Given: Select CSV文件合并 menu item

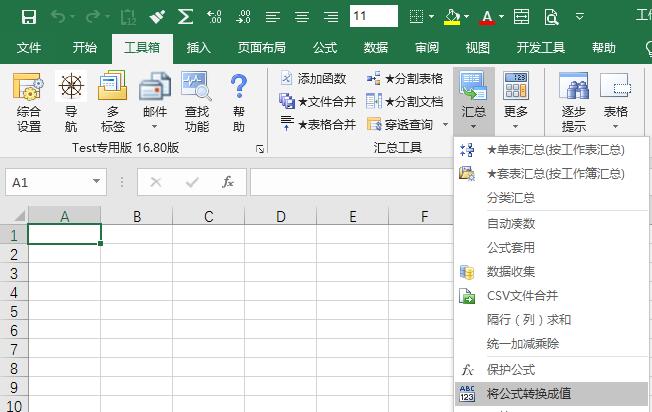Looking at the screenshot, I should coord(522,296).
